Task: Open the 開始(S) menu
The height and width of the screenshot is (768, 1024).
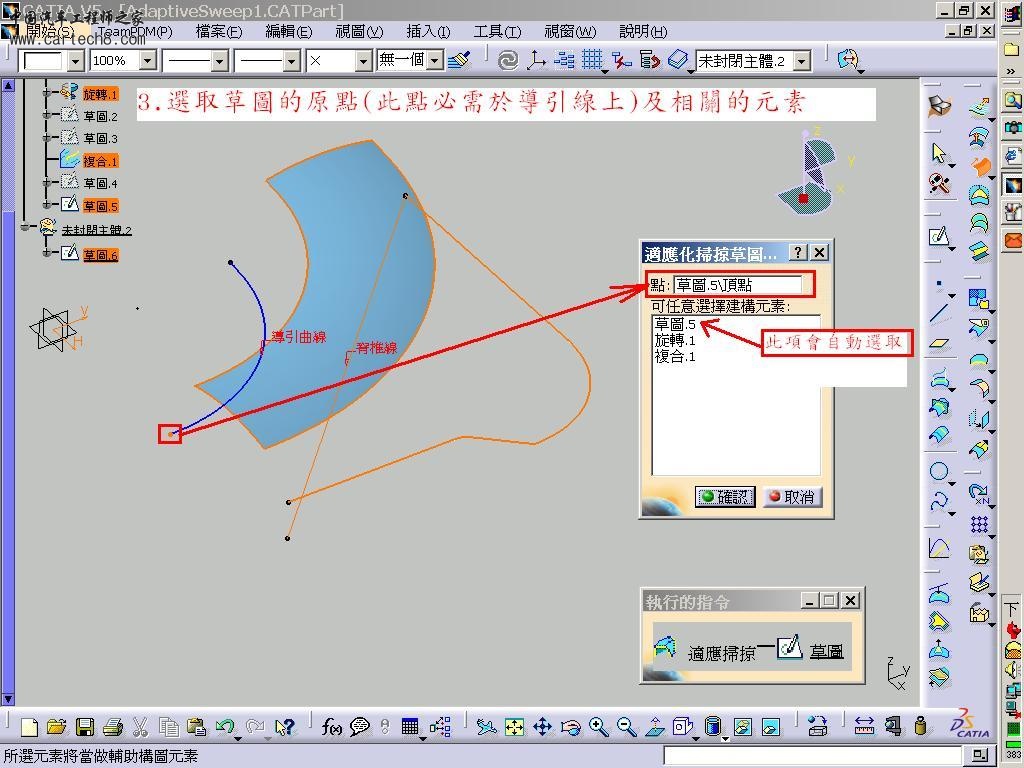Action: (51, 31)
